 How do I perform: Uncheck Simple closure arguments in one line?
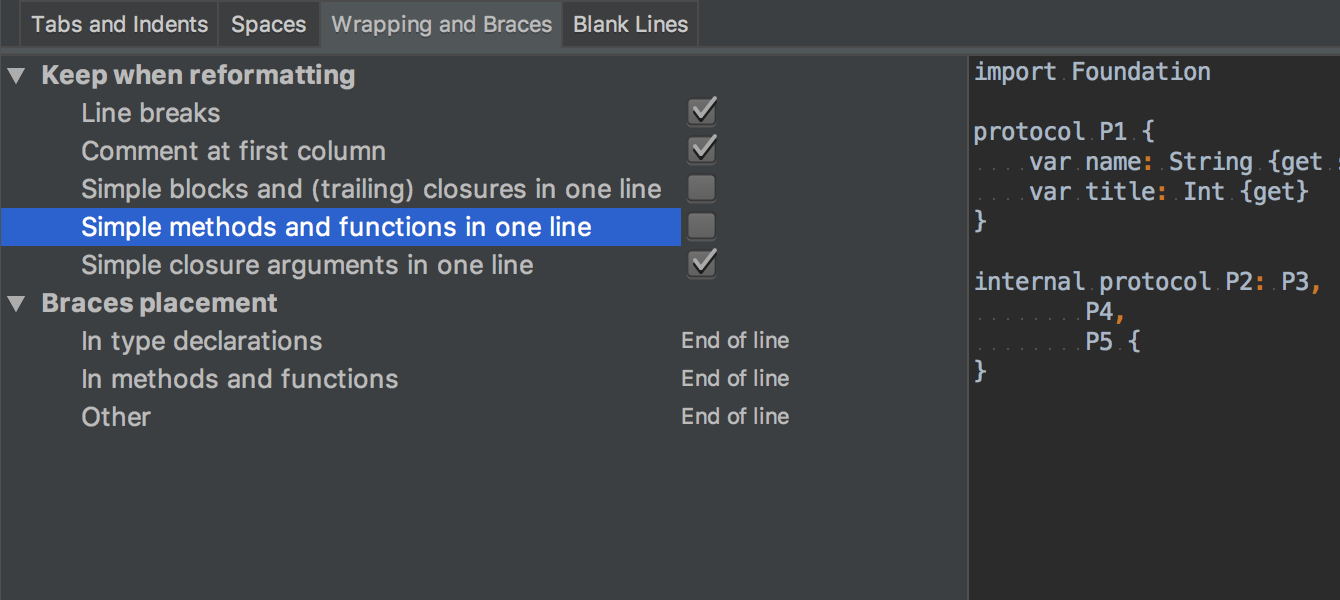click(x=701, y=263)
